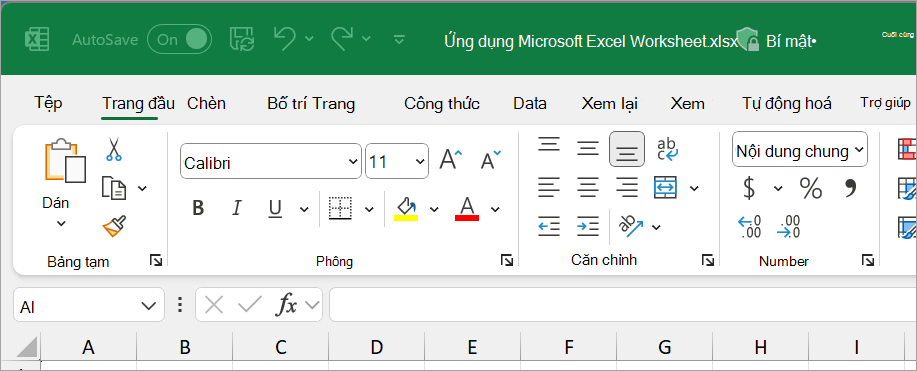The height and width of the screenshot is (371, 917).
Task: Toggle Bold formatting
Action: (198, 208)
